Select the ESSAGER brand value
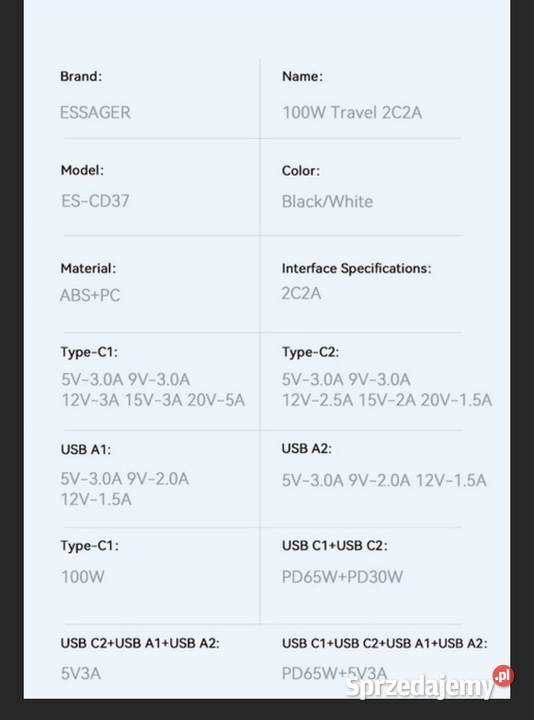This screenshot has height=720, width=534. [x=96, y=112]
